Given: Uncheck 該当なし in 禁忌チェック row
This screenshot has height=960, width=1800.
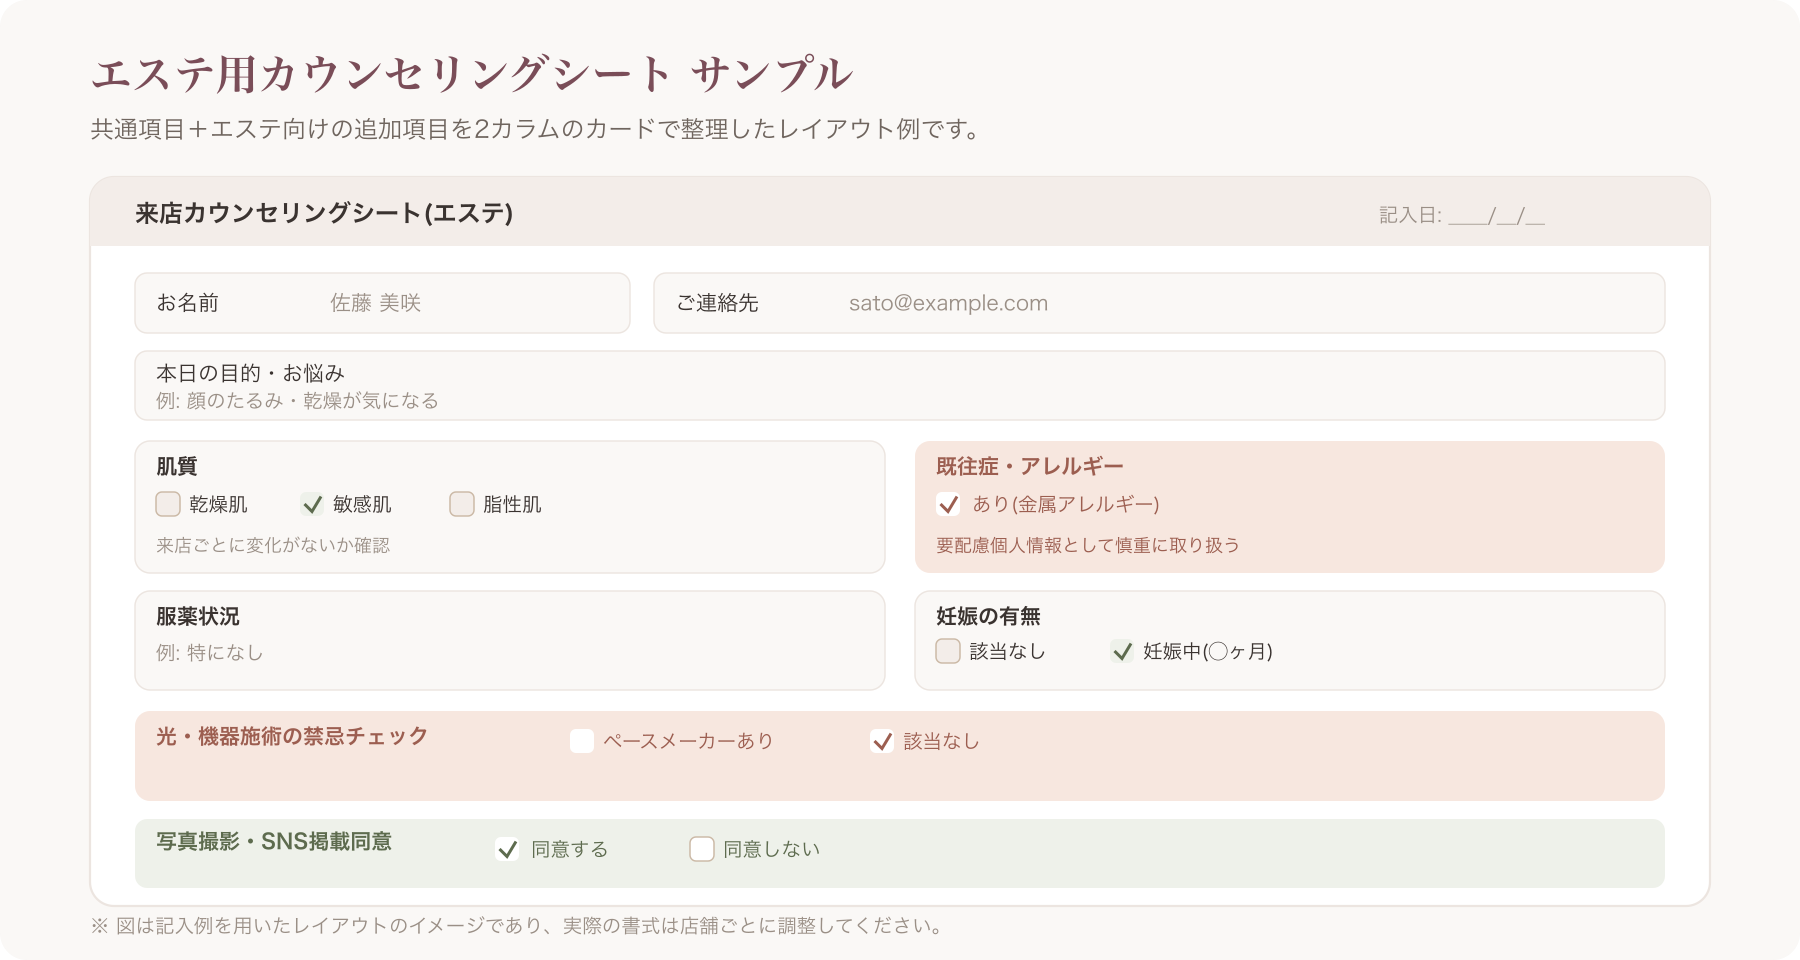Looking at the screenshot, I should (882, 741).
